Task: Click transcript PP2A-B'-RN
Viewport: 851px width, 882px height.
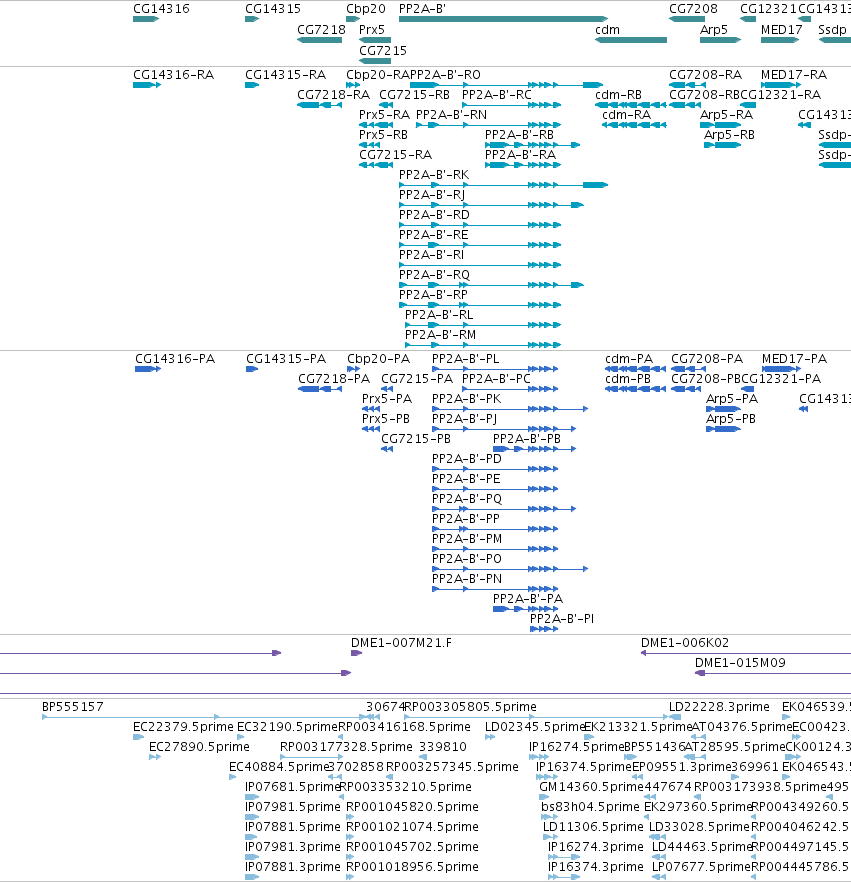Action: coord(452,115)
